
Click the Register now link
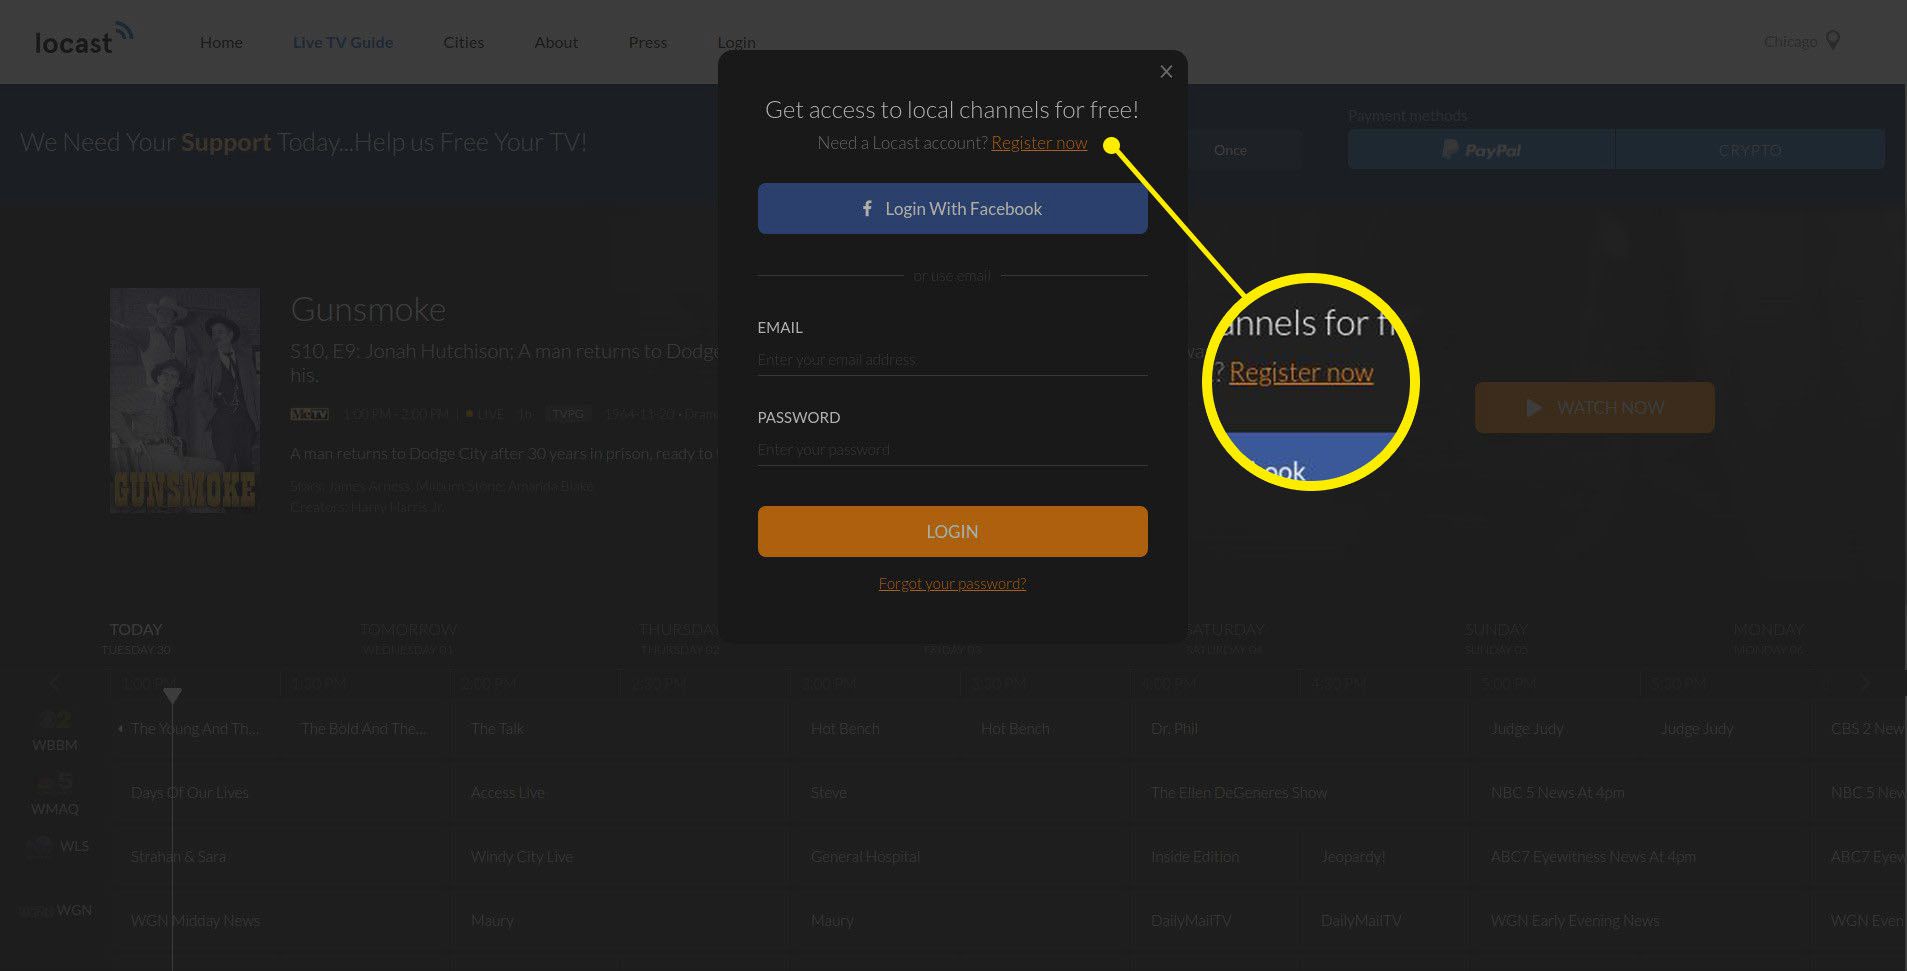click(1039, 143)
